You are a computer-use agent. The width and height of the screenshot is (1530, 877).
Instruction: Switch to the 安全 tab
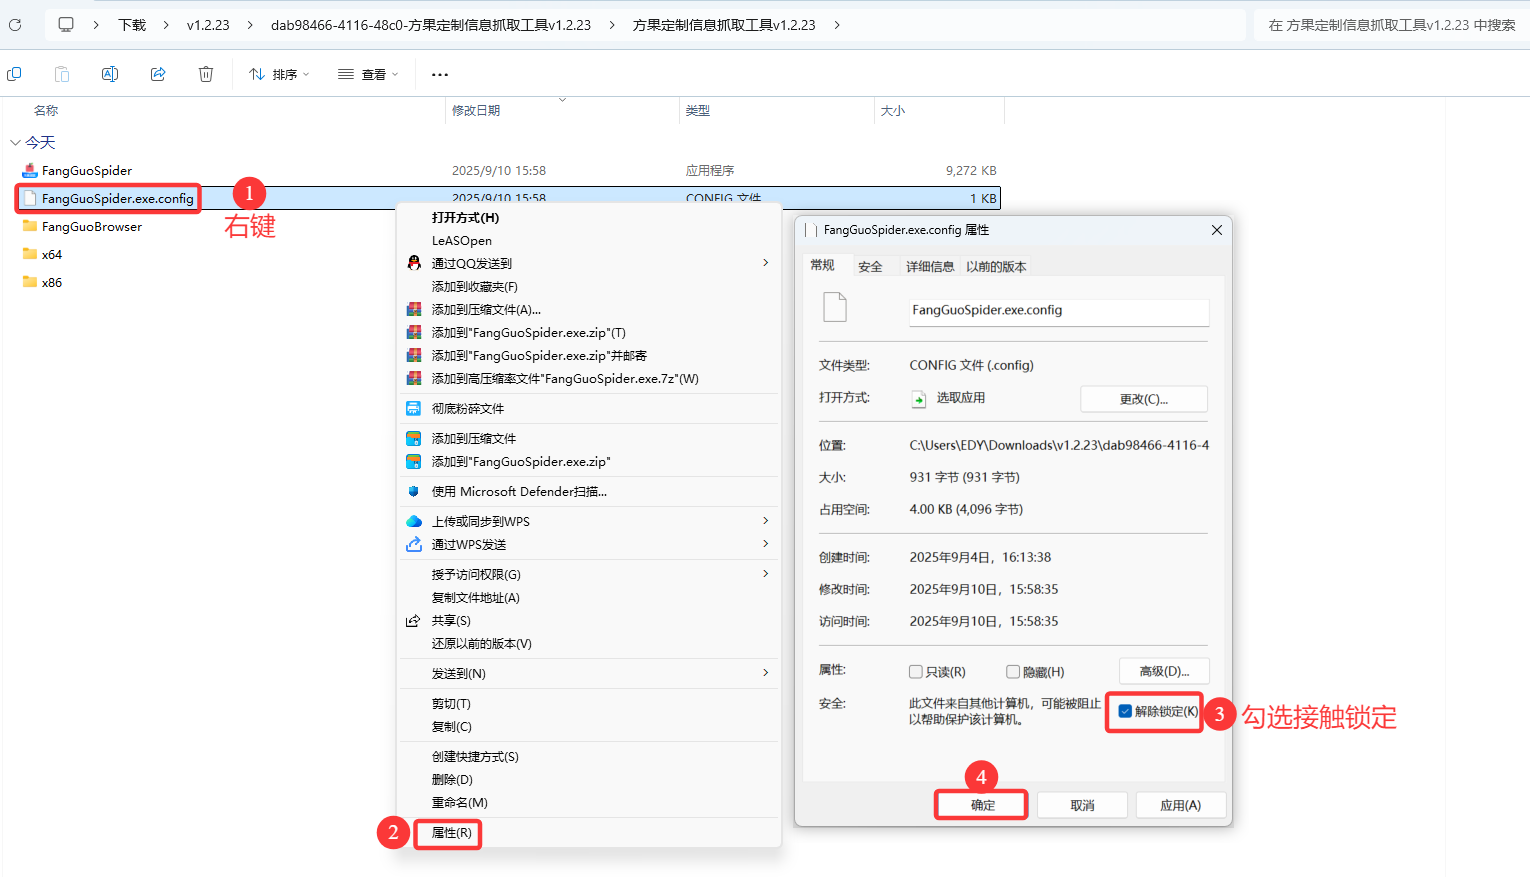[x=870, y=267]
